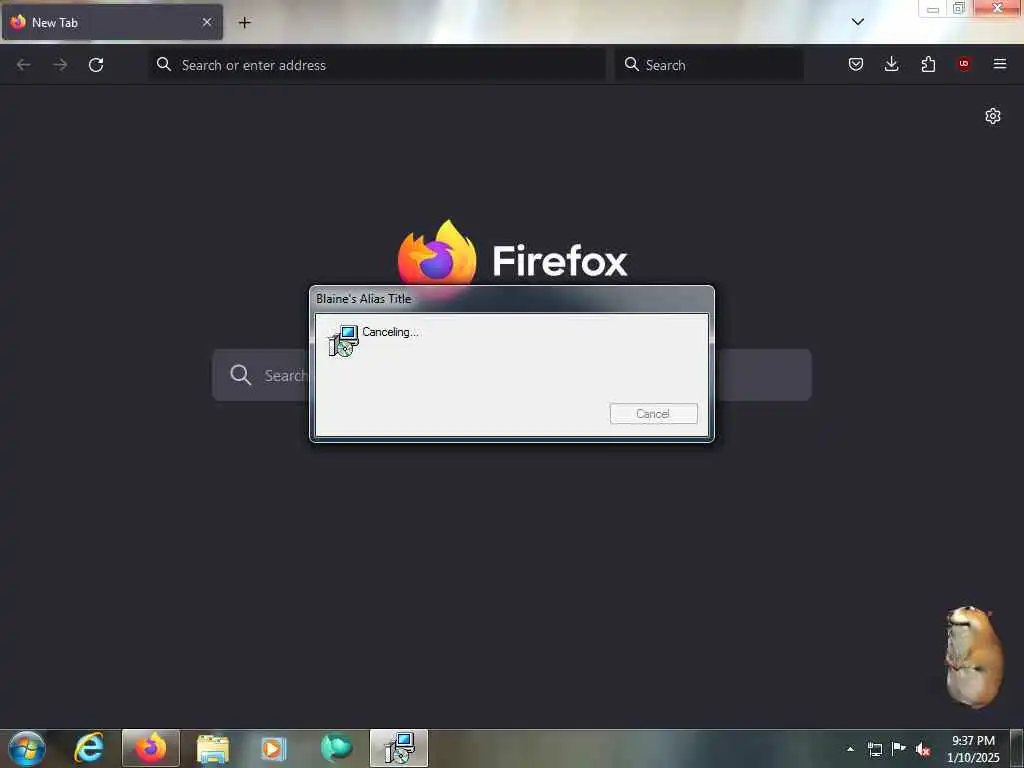The image size is (1024, 768).
Task: Switch to Firefox taskbar button
Action: click(x=151, y=748)
